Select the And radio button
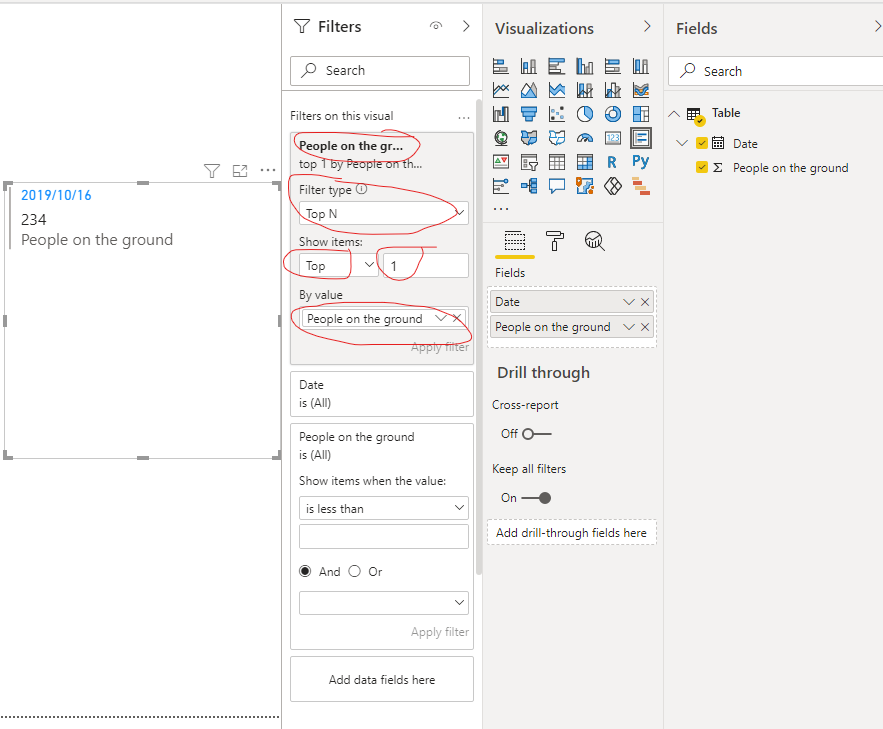 pos(305,571)
